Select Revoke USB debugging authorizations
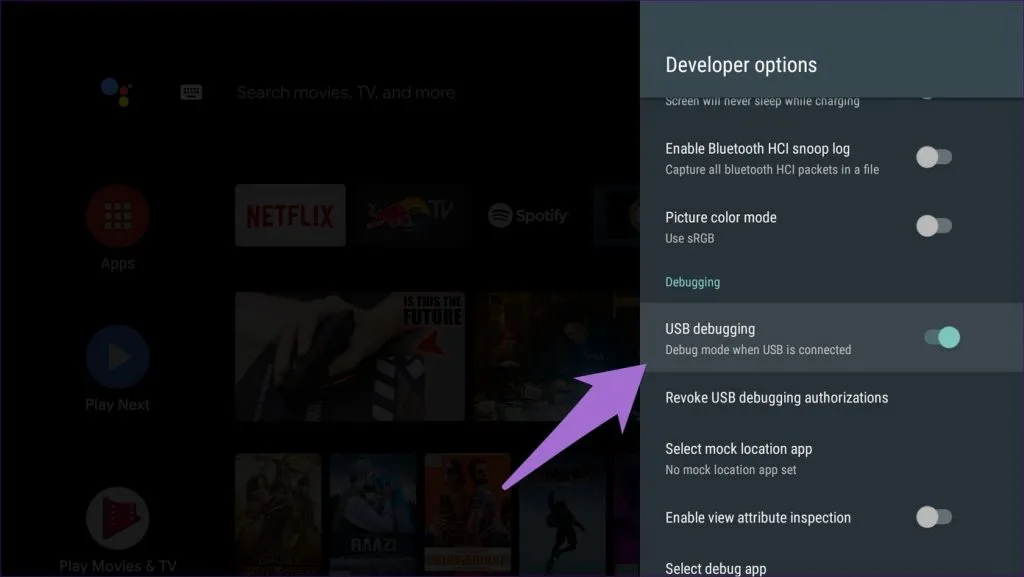Viewport: 1024px width, 577px height. point(776,398)
